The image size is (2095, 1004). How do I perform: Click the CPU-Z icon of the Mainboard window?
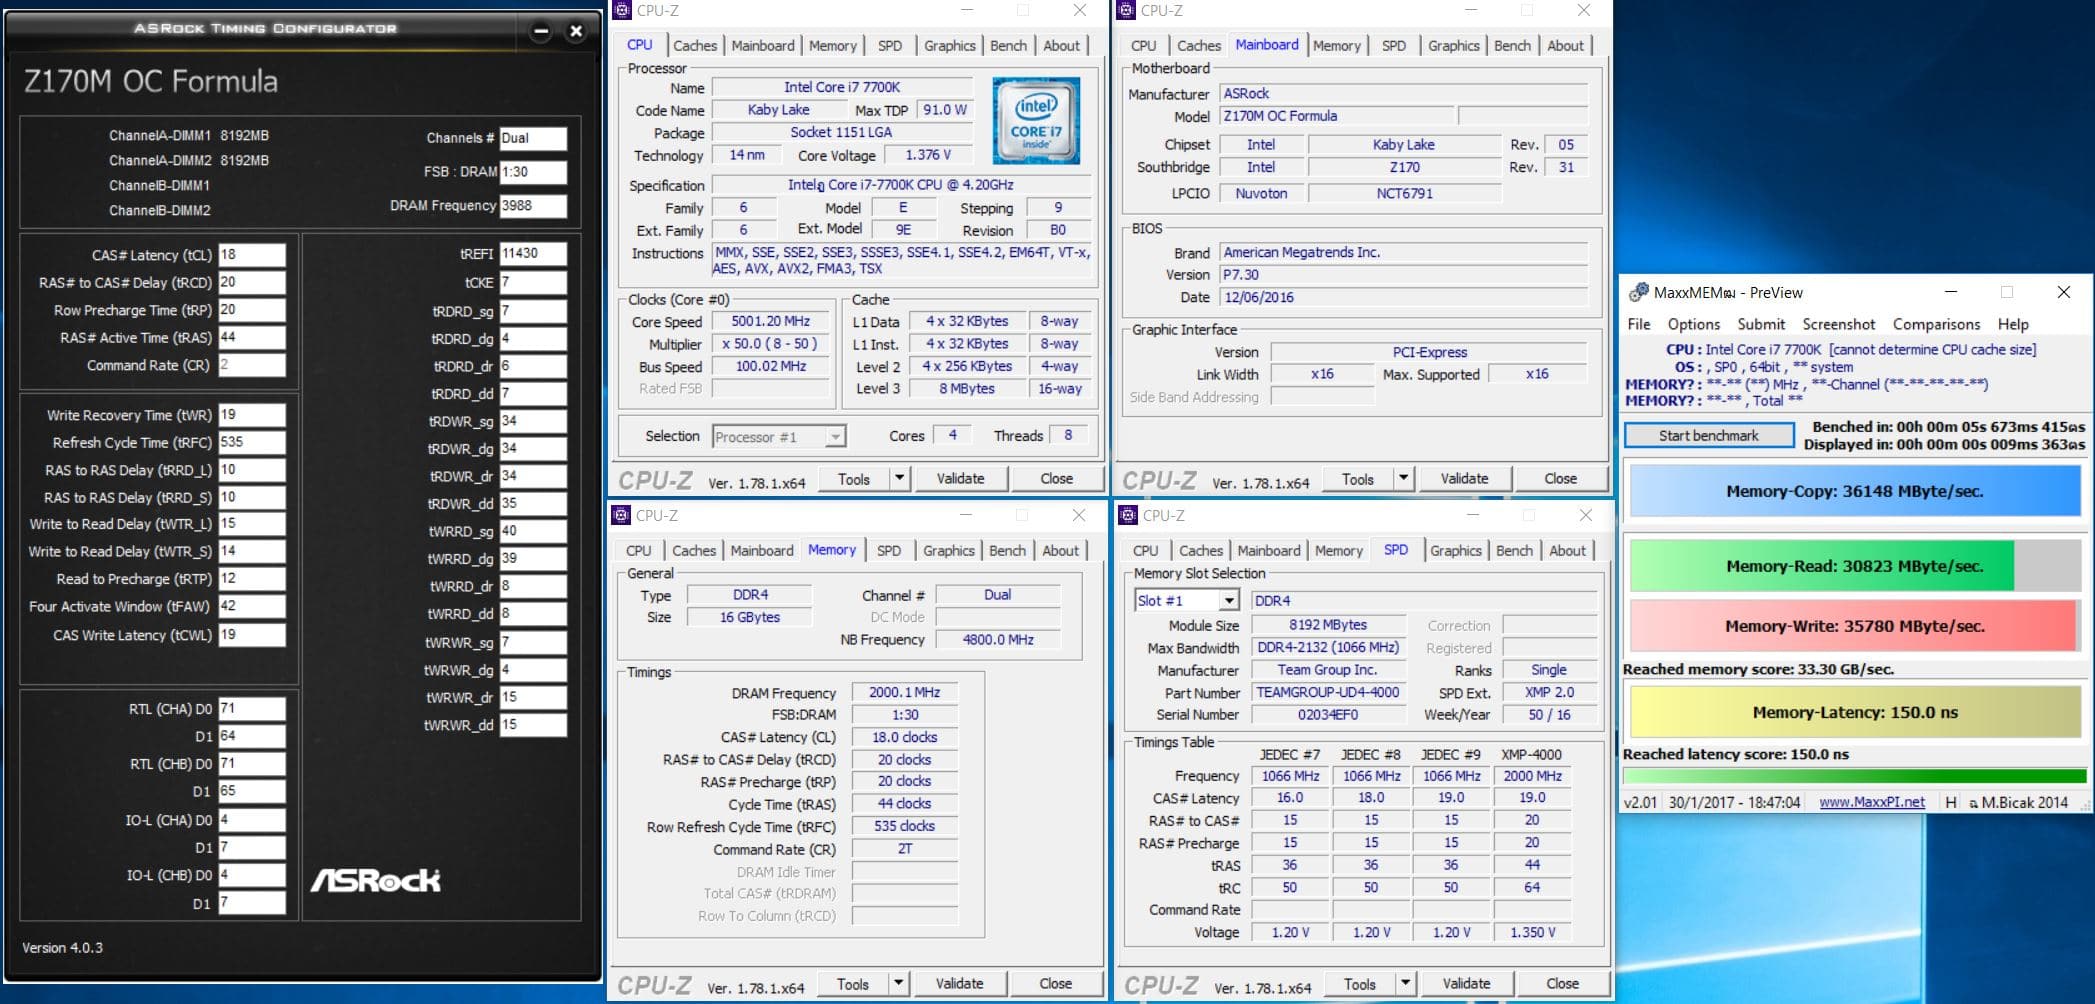tap(1127, 10)
